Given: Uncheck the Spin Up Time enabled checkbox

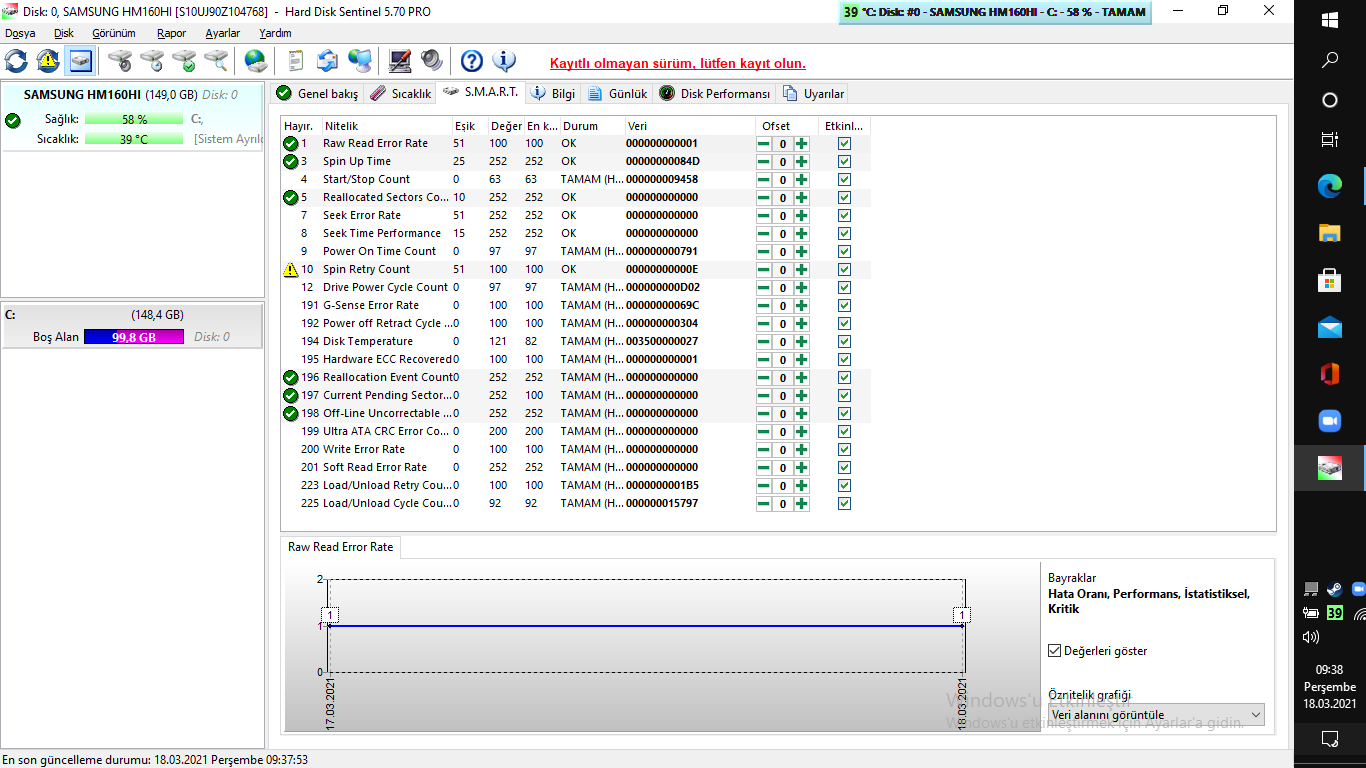Looking at the screenshot, I should tap(844, 162).
